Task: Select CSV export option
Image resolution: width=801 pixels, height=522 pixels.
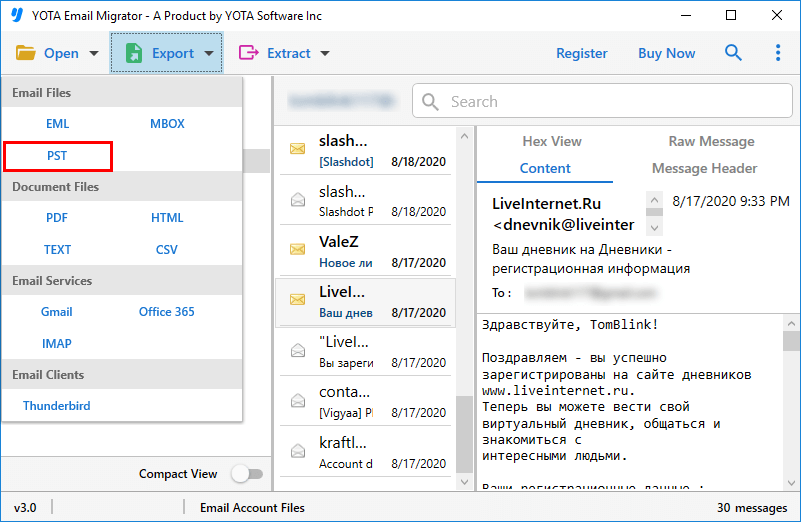Action: coord(167,250)
